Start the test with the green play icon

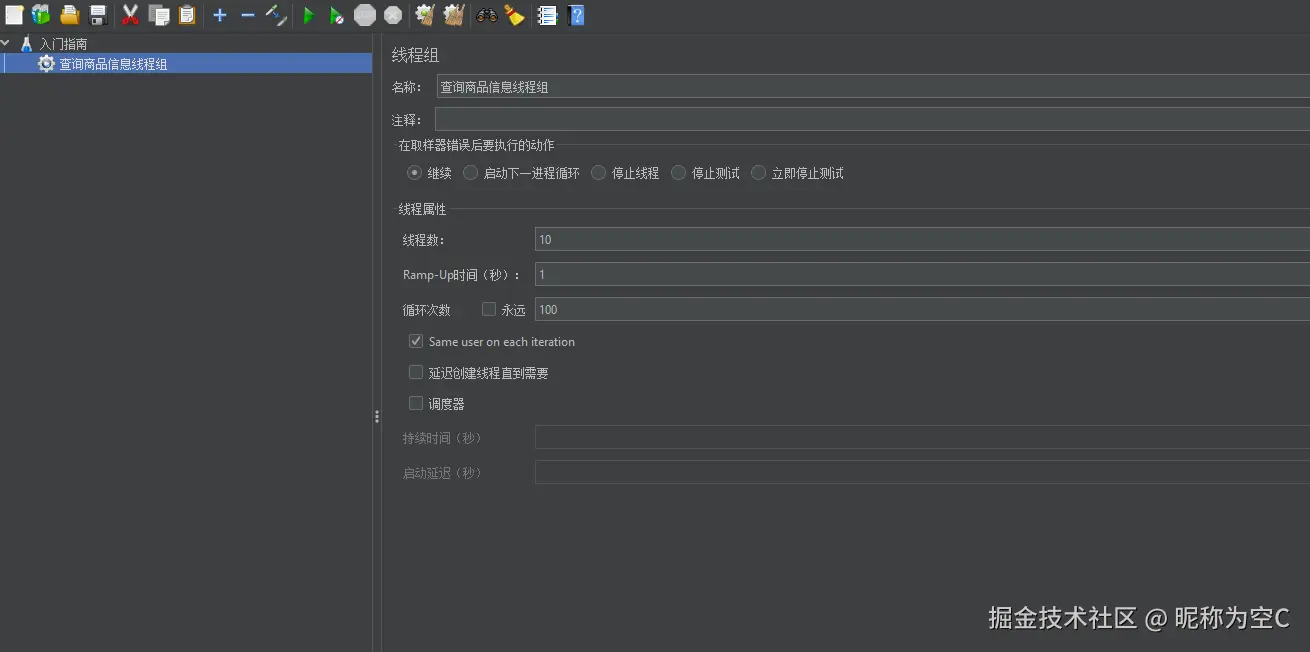pos(309,15)
